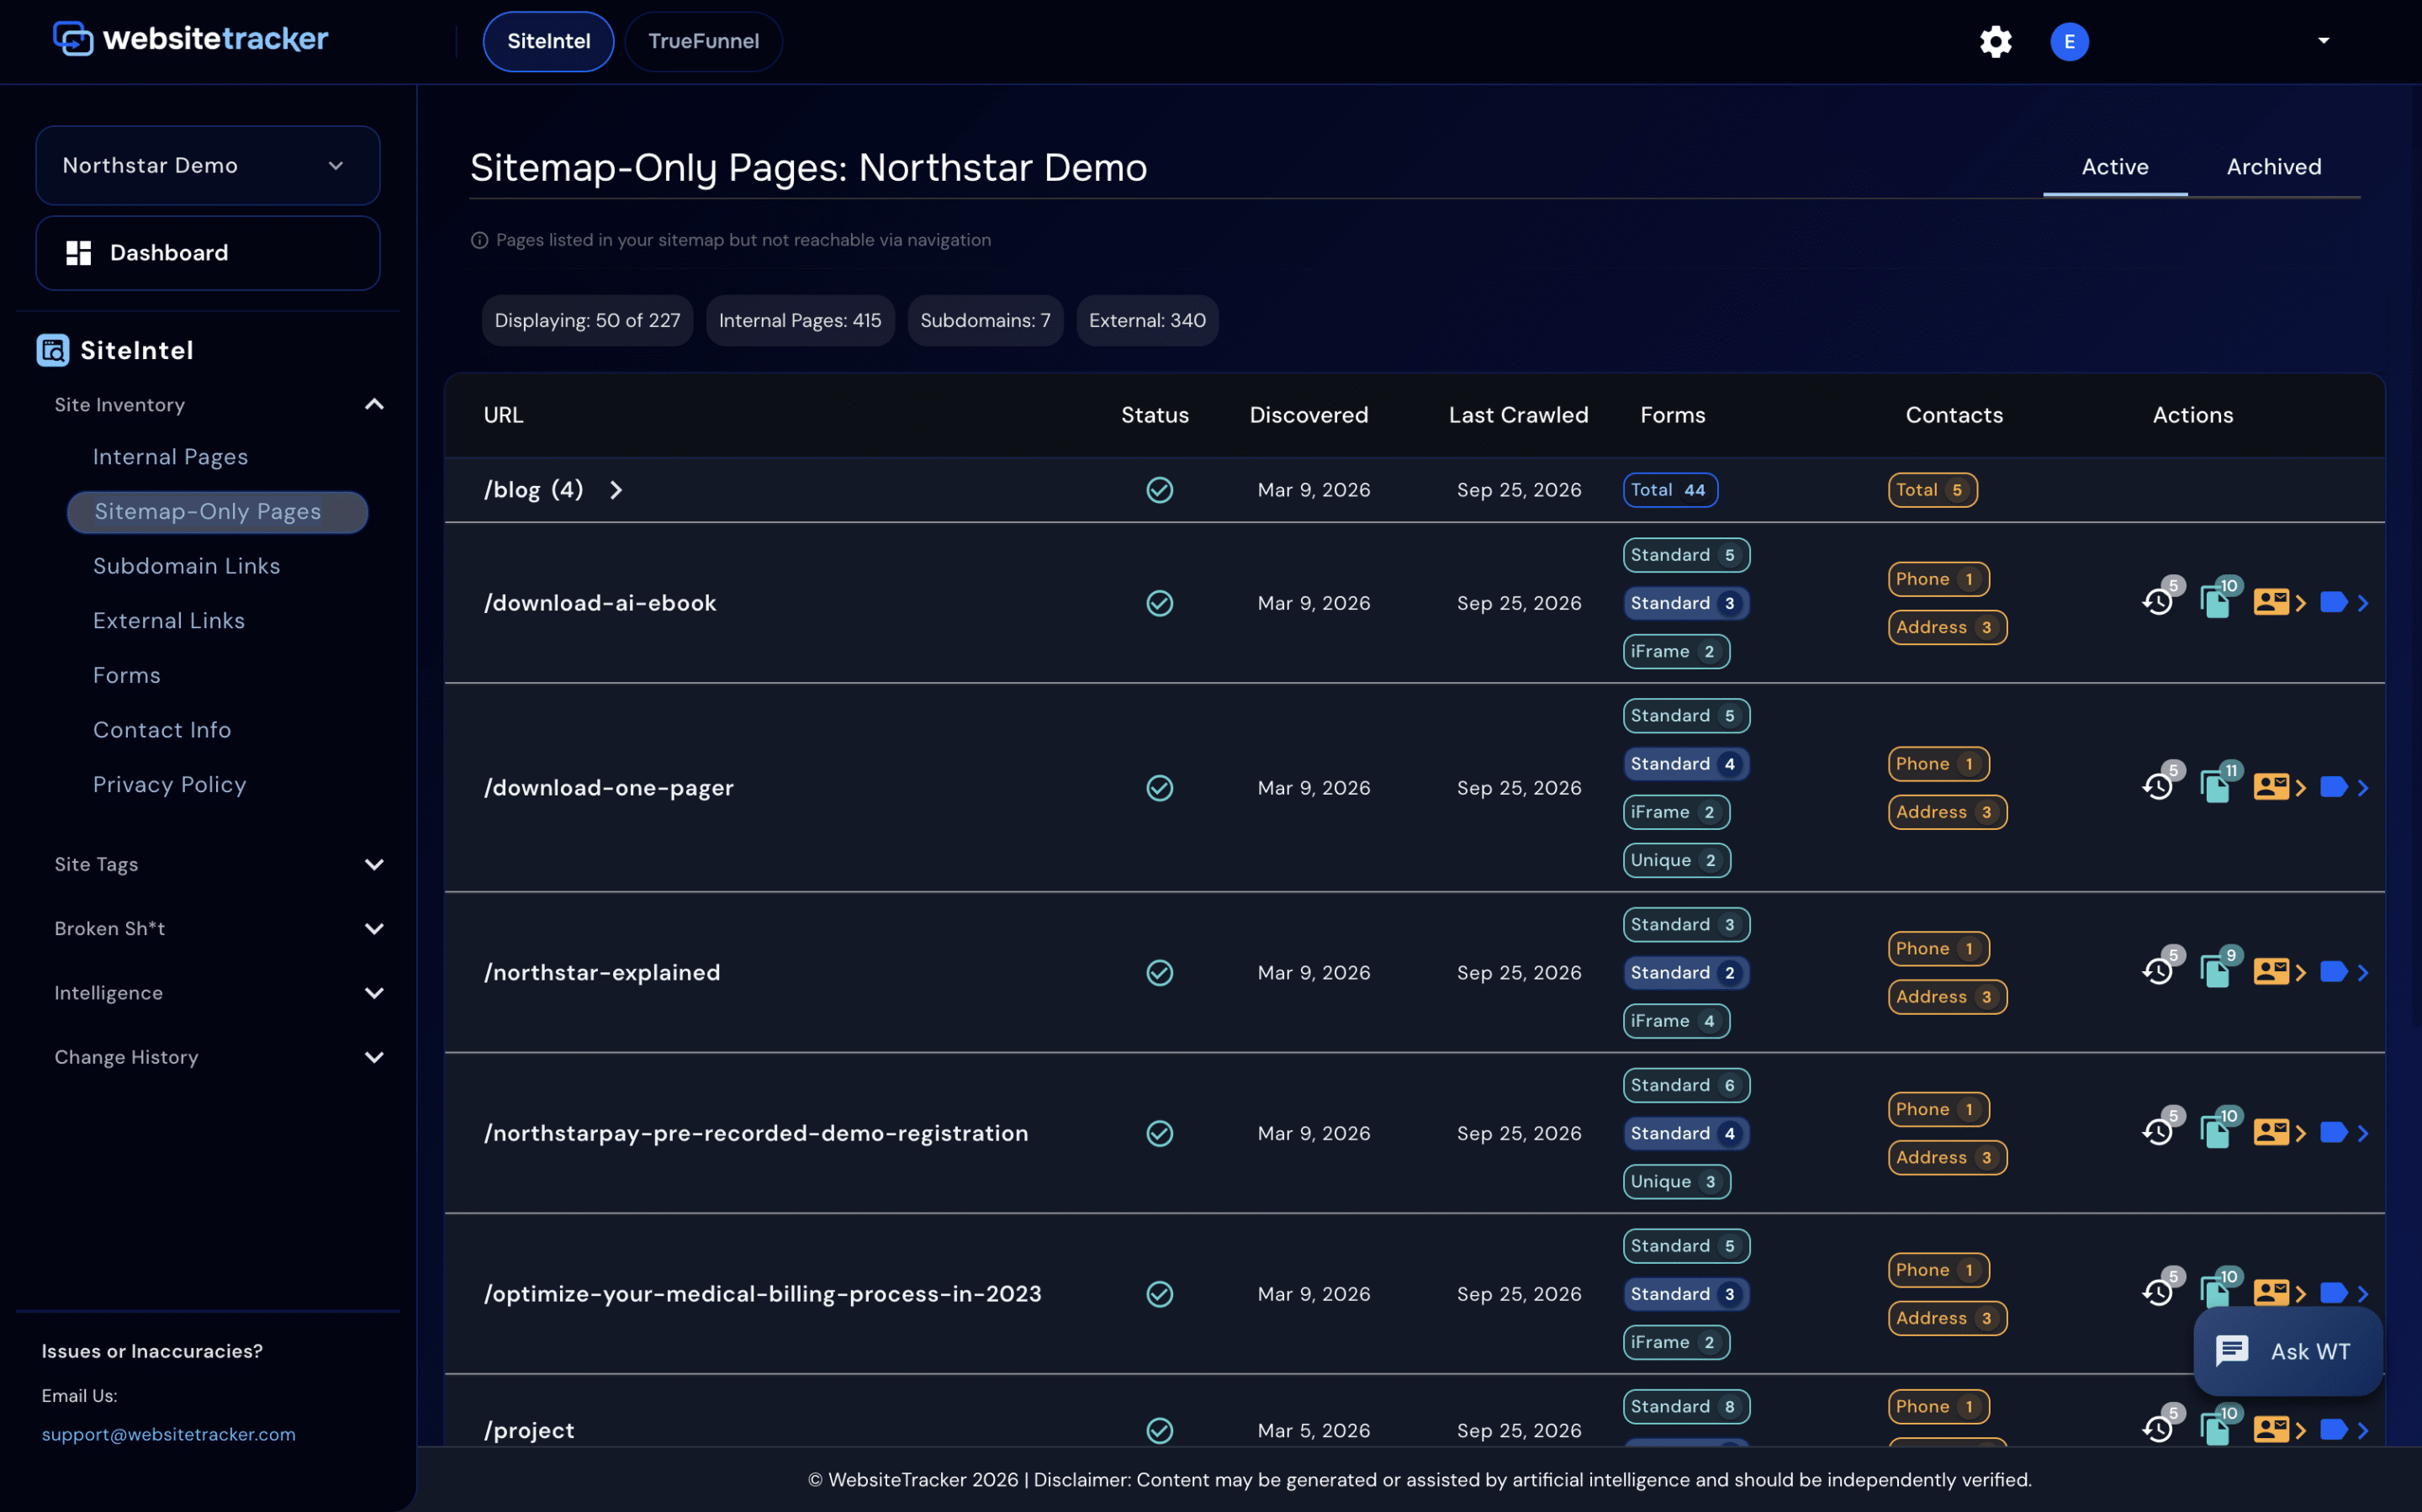Open forms pages icon for /northstar-explained
This screenshot has height=1512, width=2422.
point(2217,971)
